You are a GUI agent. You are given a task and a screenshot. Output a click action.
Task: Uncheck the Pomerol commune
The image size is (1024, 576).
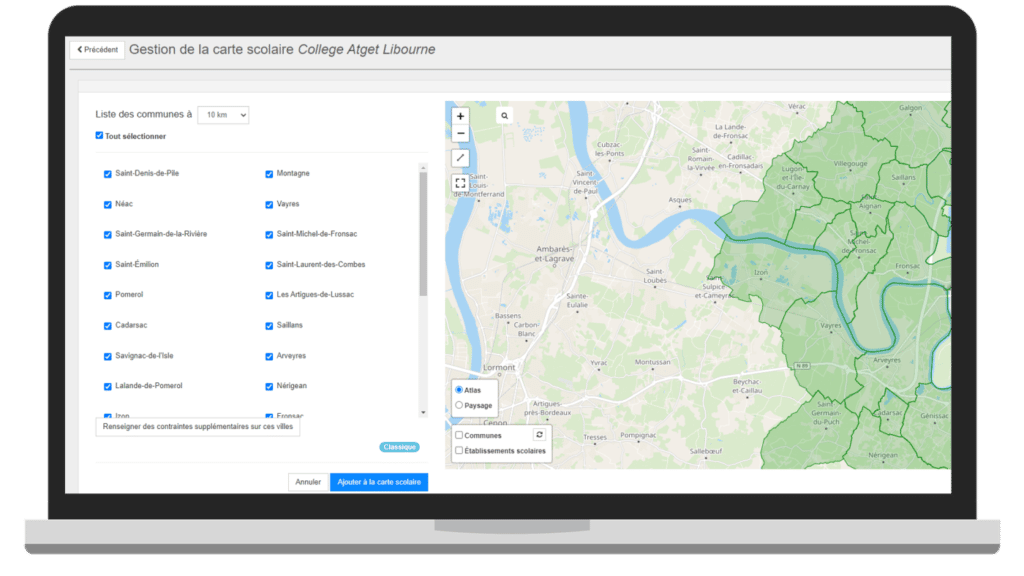(108, 295)
